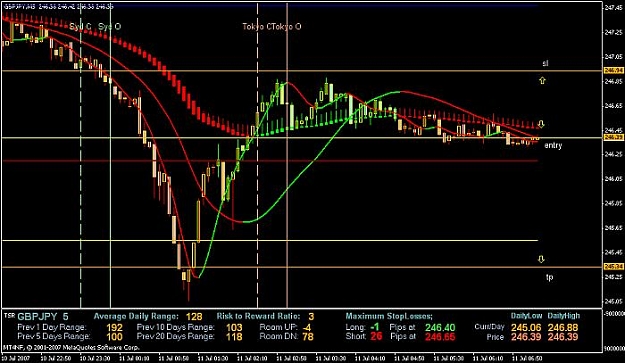Viewport: 625px width, 363px height.
Task: Click the daily low value 245.06
Action: (526, 328)
